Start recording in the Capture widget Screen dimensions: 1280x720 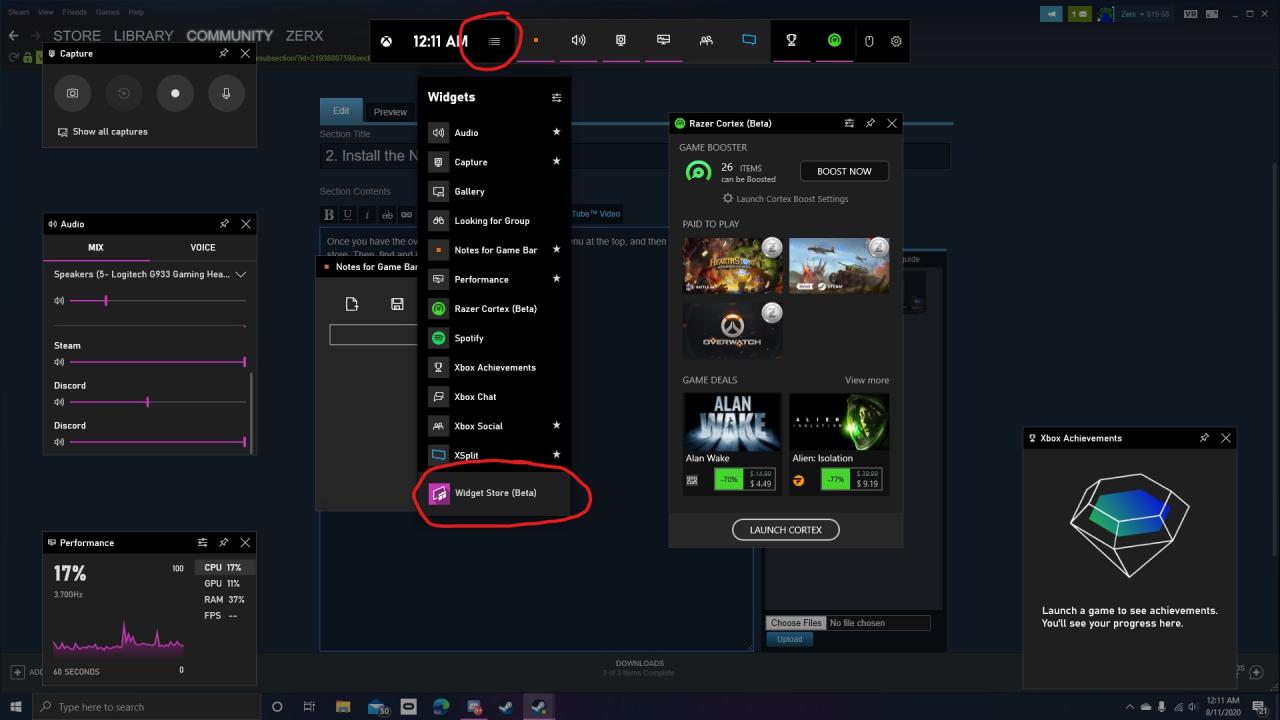coord(175,93)
